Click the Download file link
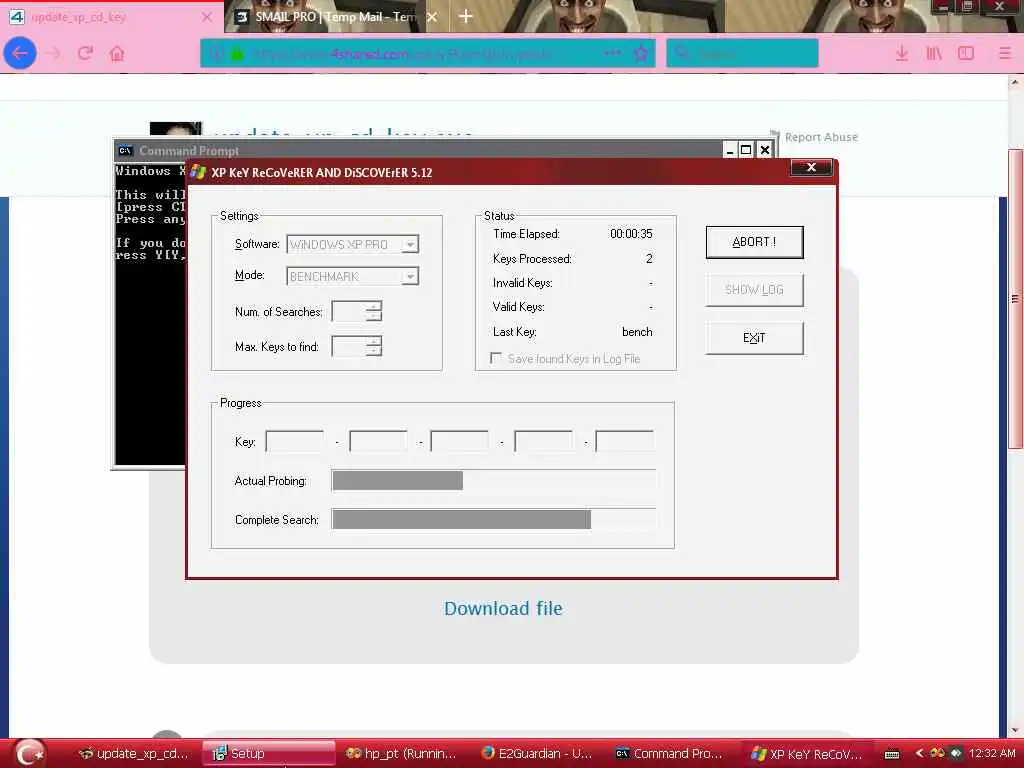This screenshot has height=768, width=1024. [503, 608]
